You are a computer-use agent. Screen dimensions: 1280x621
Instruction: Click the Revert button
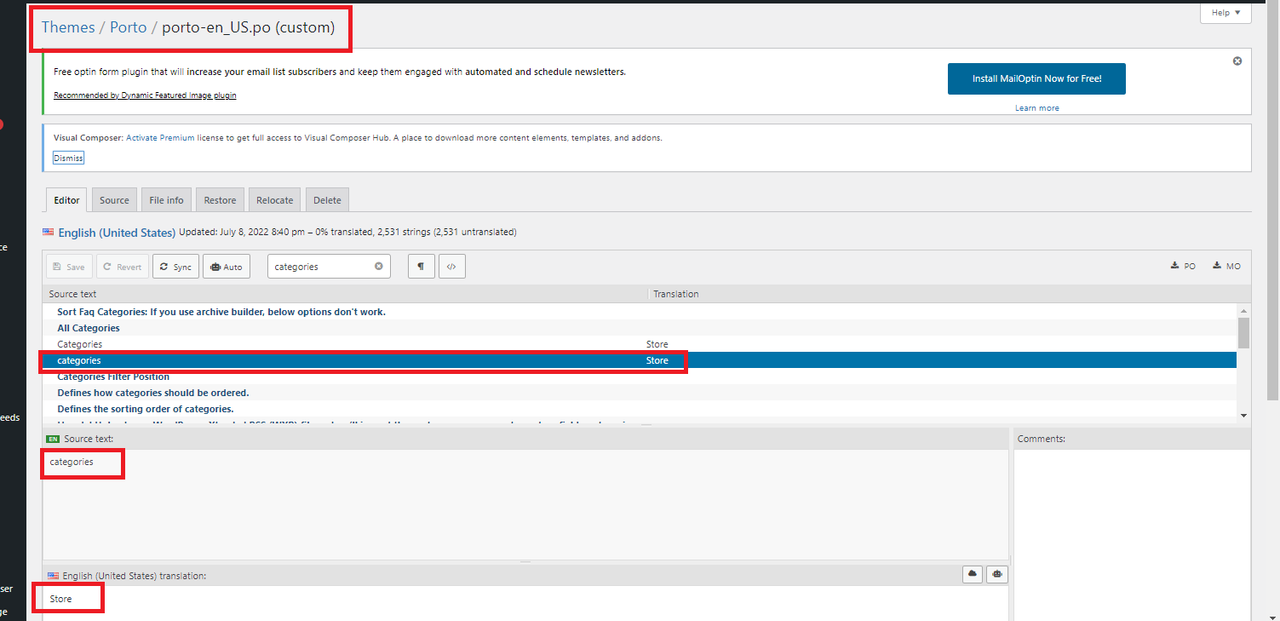[123, 267]
